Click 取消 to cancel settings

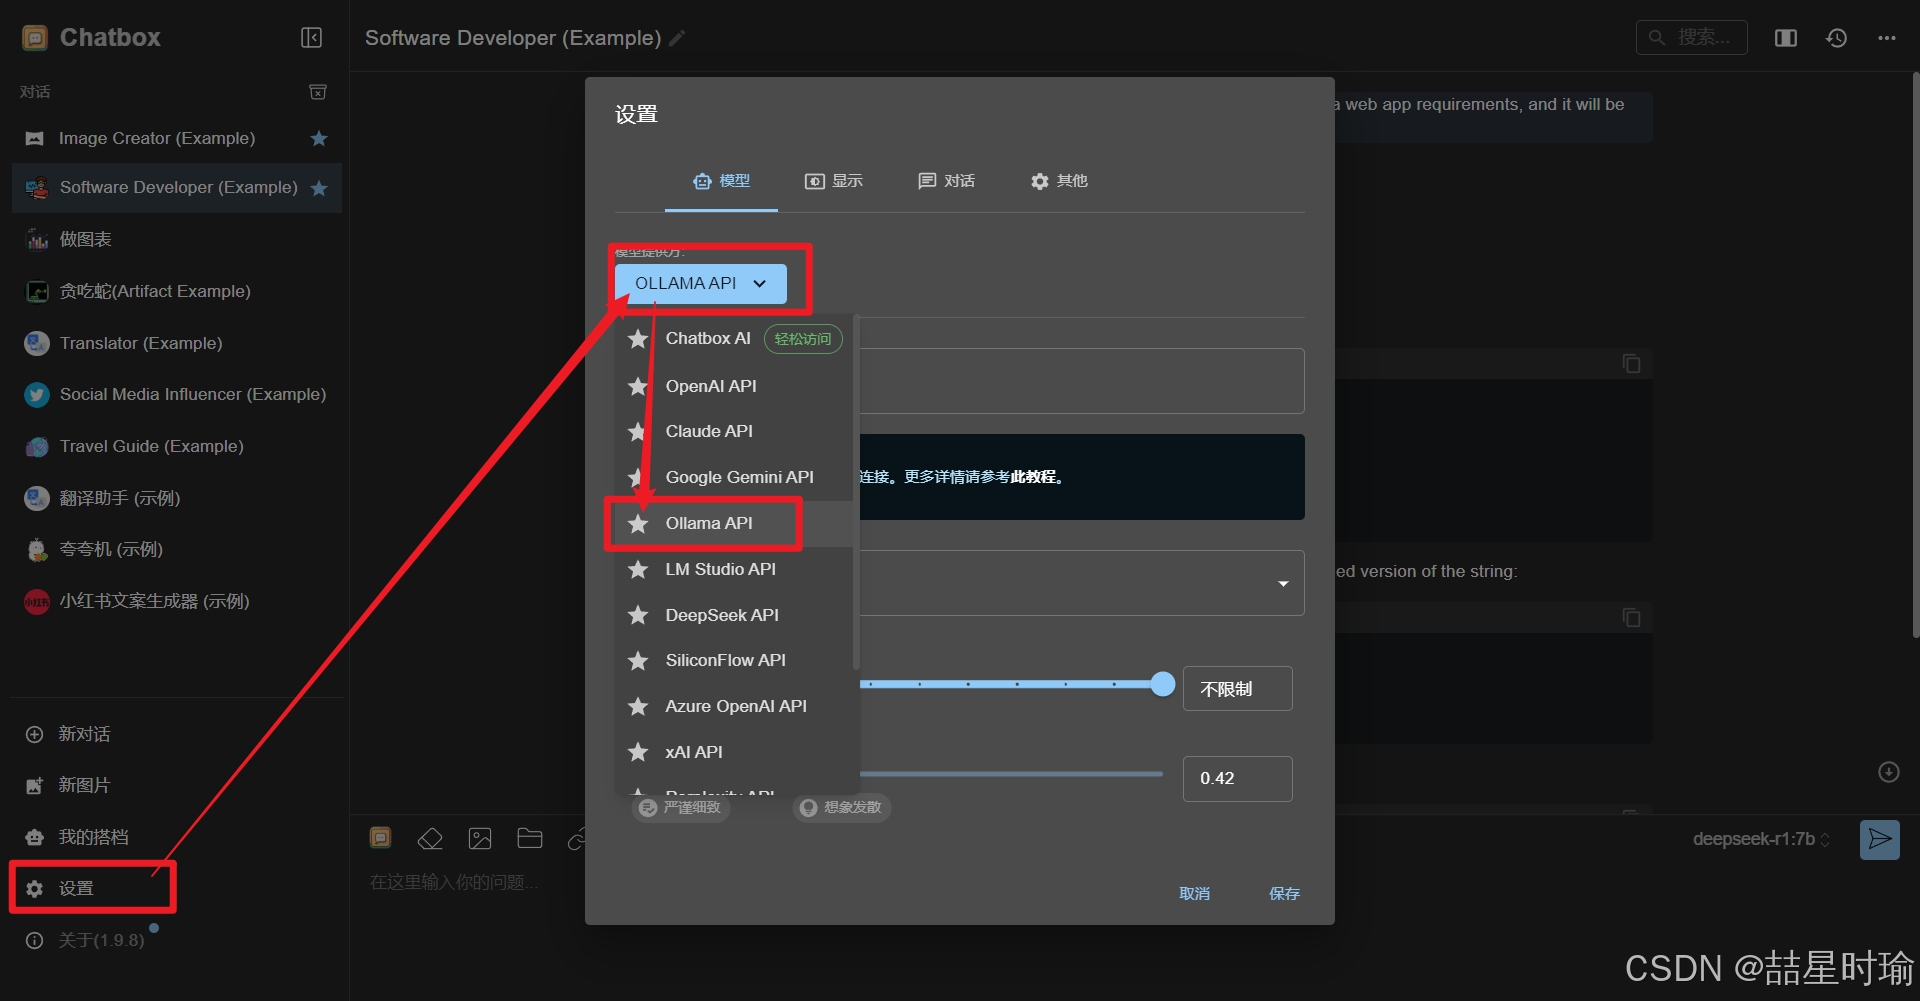[x=1194, y=893]
